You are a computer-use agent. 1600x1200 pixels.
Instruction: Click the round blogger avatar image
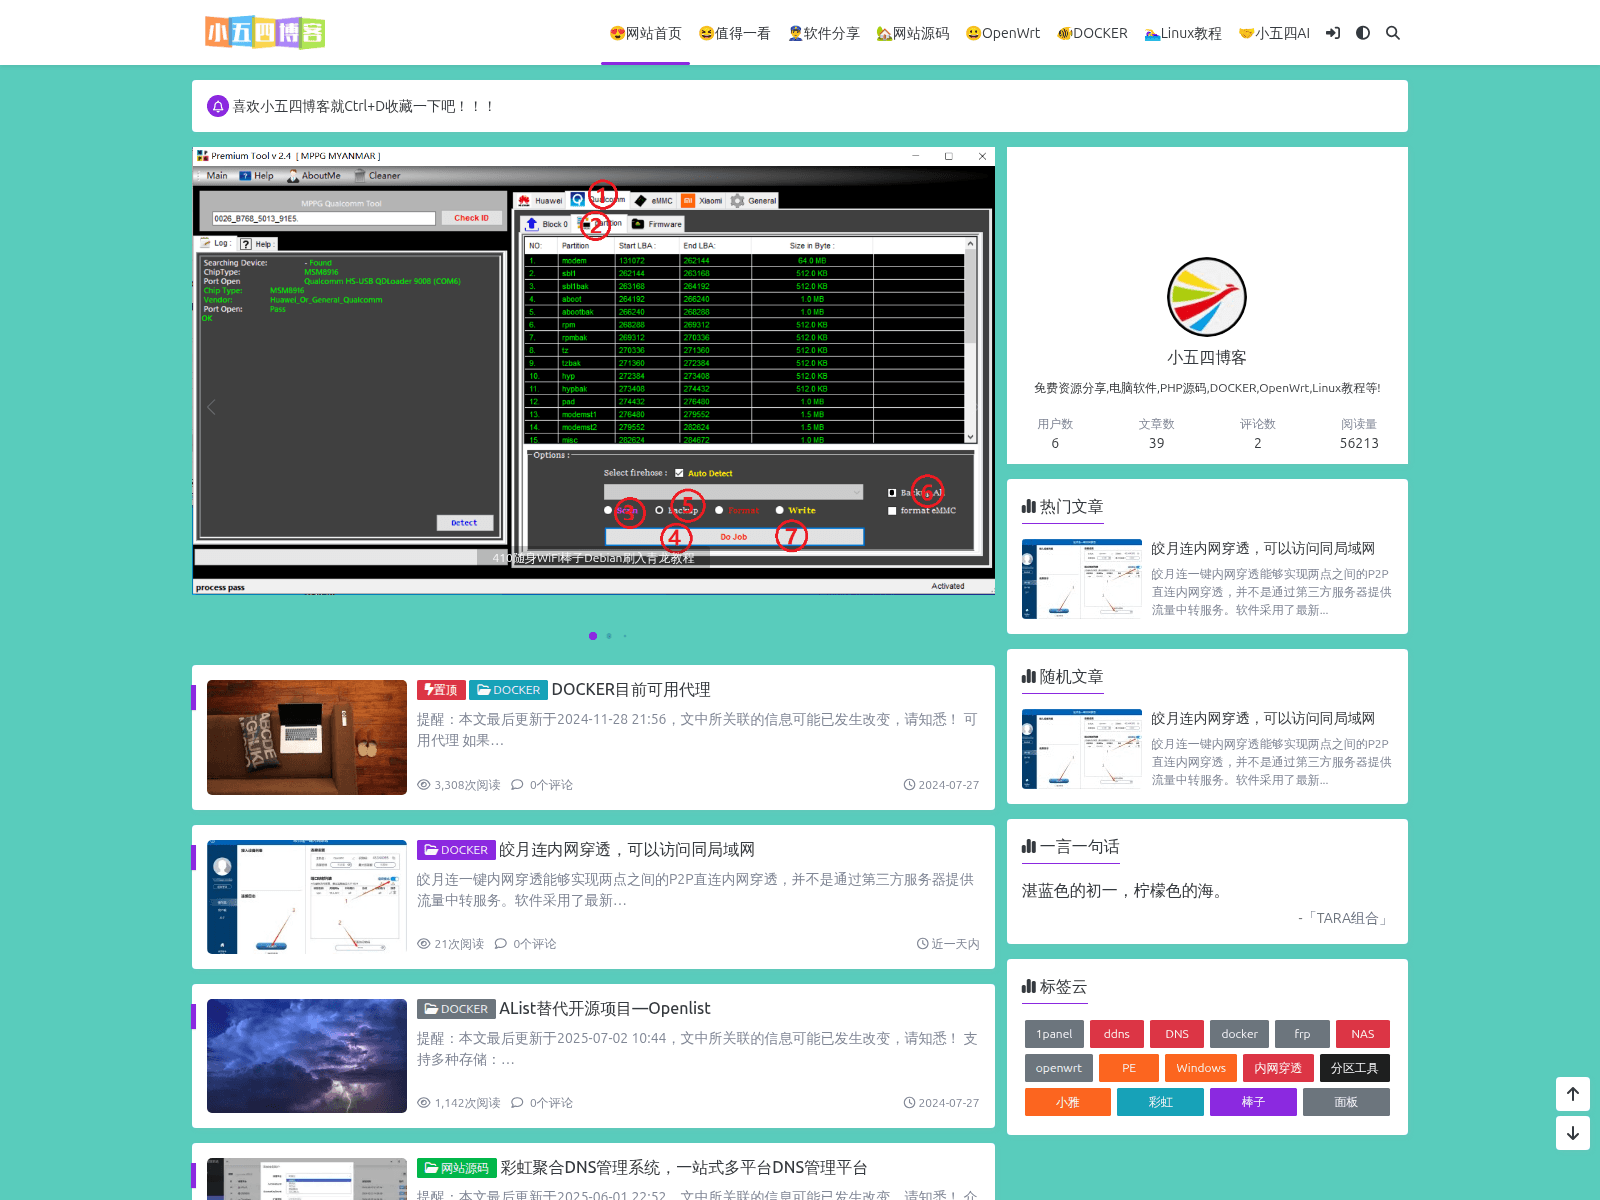pyautogui.click(x=1207, y=297)
